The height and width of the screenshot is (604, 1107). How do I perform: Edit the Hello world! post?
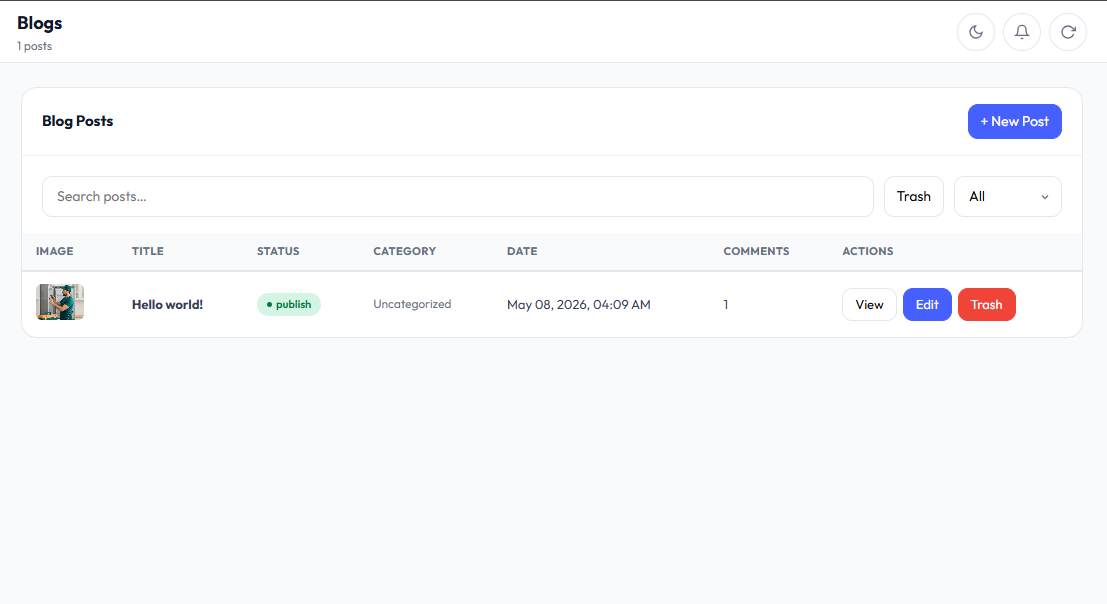click(x=927, y=304)
